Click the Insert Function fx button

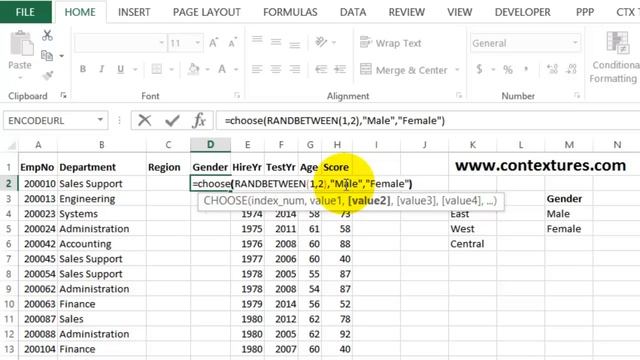tap(199, 120)
